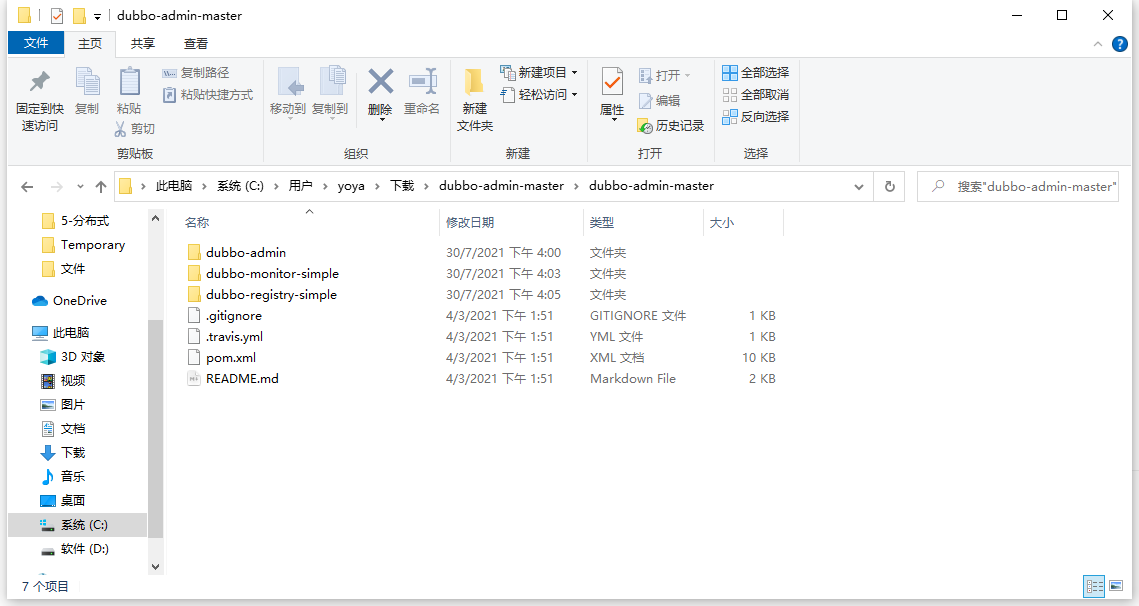Switch to Large icons view in status bar

click(1116, 586)
